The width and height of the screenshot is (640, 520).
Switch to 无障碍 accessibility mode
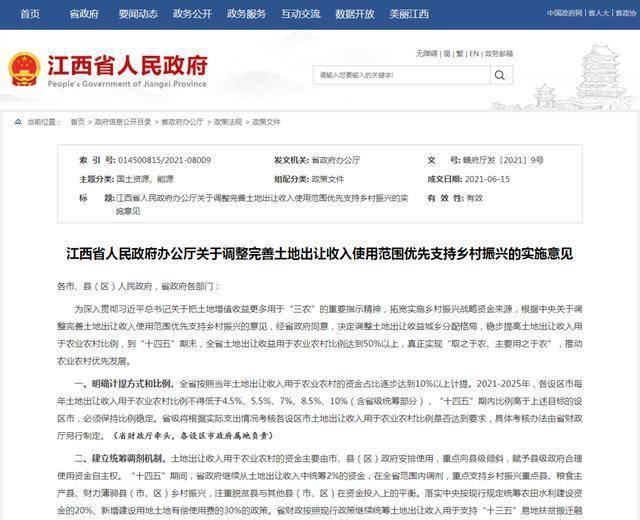[x=427, y=53]
